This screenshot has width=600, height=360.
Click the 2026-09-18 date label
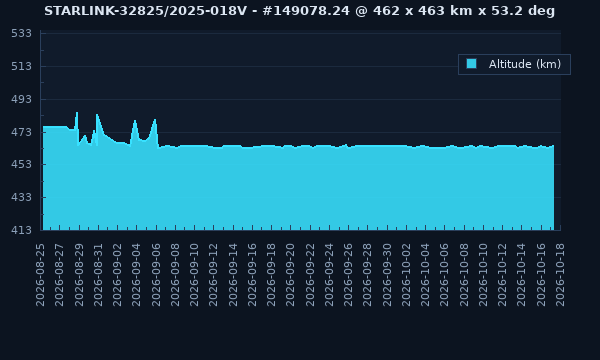click(x=271, y=275)
